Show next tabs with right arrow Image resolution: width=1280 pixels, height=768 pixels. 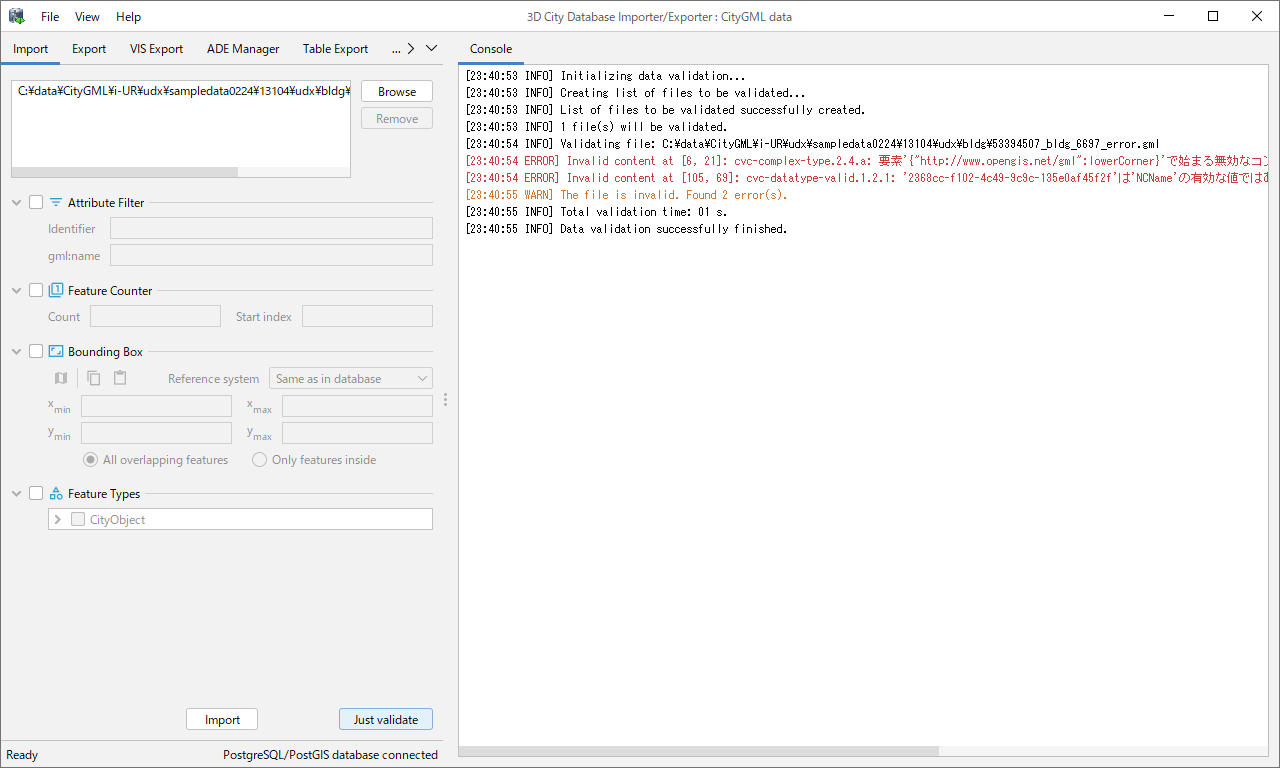410,48
